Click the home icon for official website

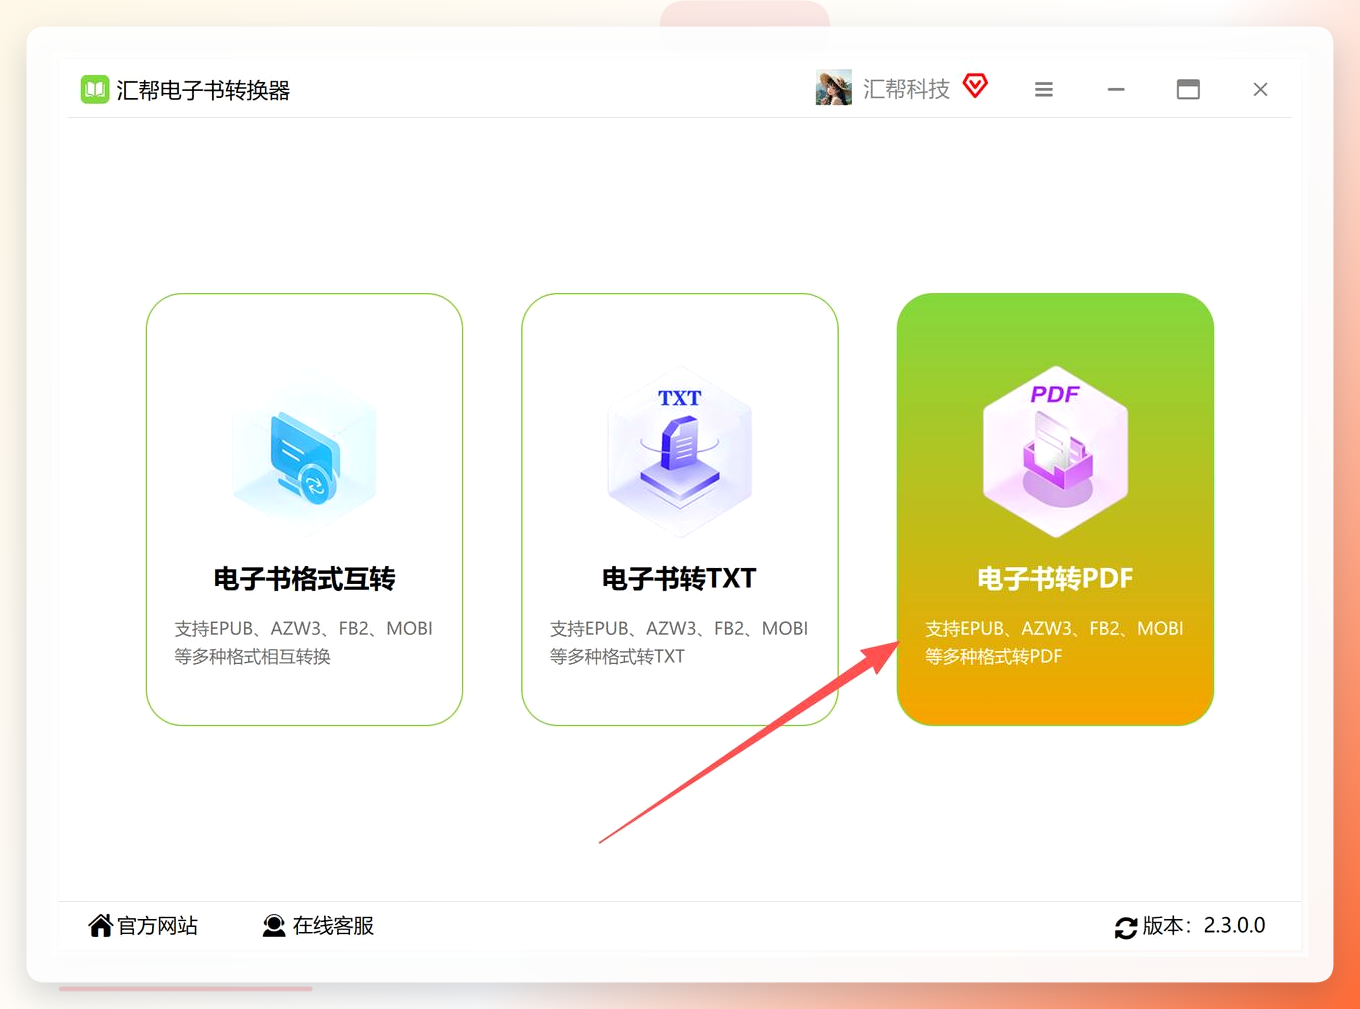click(x=100, y=926)
